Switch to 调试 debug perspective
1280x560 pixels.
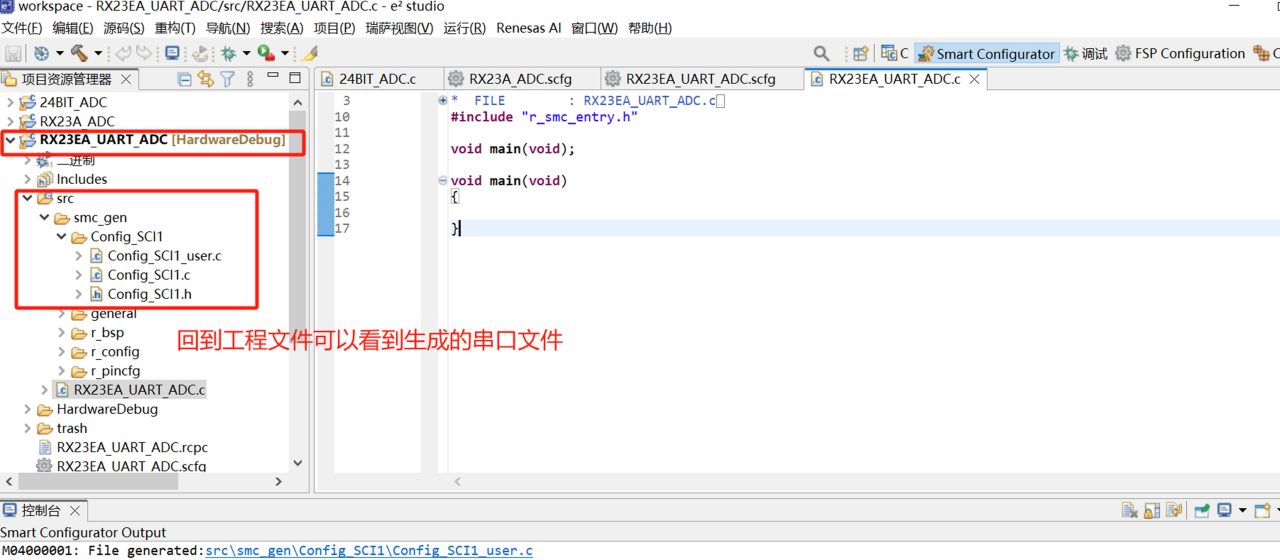pos(1085,53)
